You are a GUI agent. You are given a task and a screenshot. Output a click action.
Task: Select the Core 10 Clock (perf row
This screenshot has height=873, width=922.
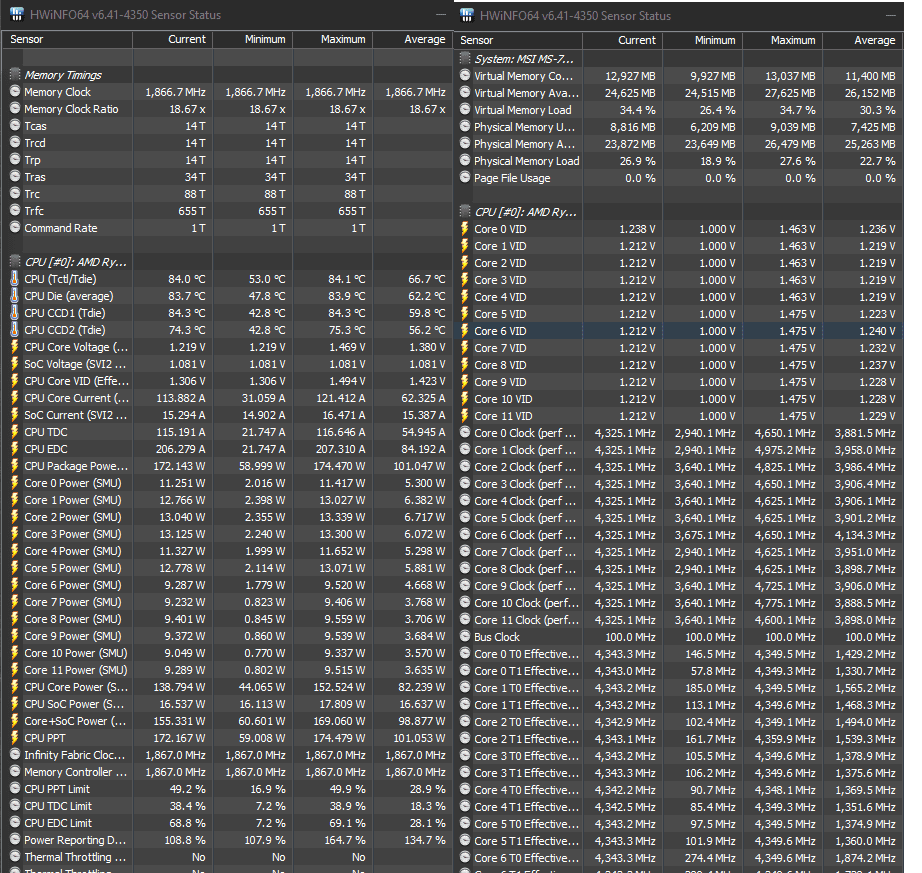click(679, 603)
